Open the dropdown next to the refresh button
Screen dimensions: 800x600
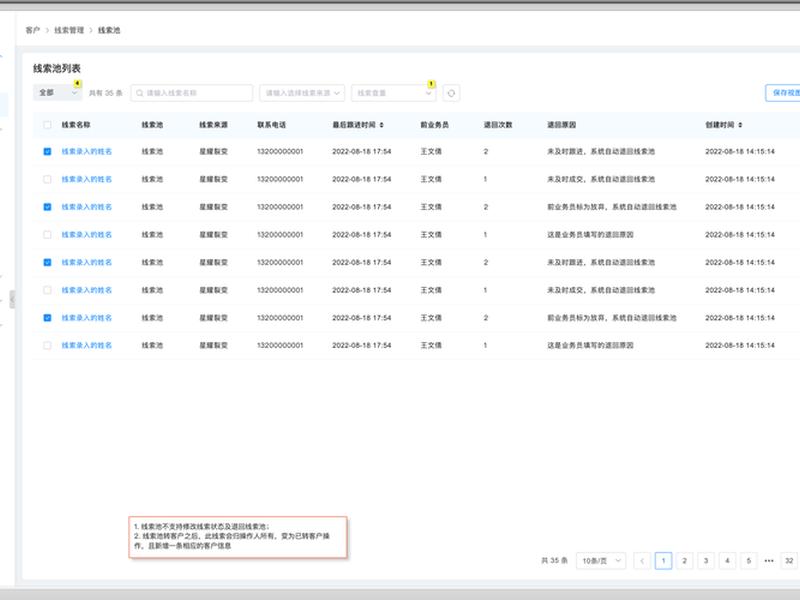393,93
